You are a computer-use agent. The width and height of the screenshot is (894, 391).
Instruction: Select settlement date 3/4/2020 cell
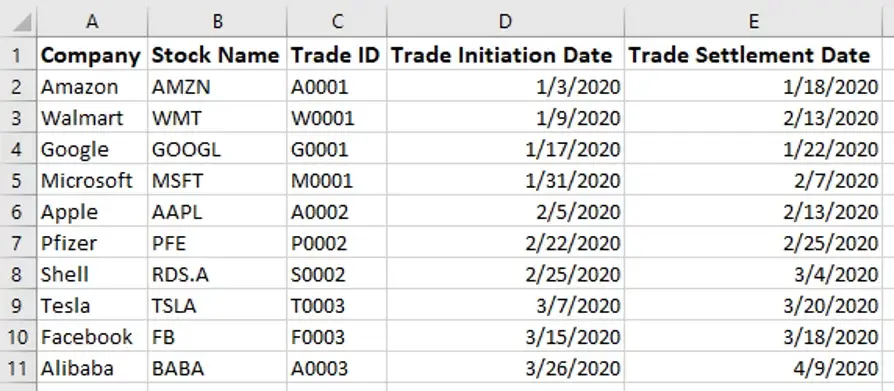[x=753, y=275]
